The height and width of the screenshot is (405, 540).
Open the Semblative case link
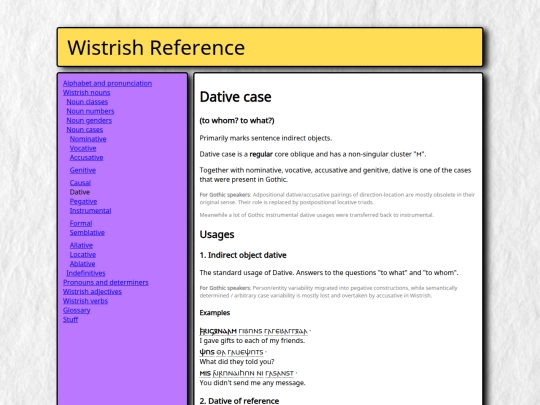pos(87,233)
